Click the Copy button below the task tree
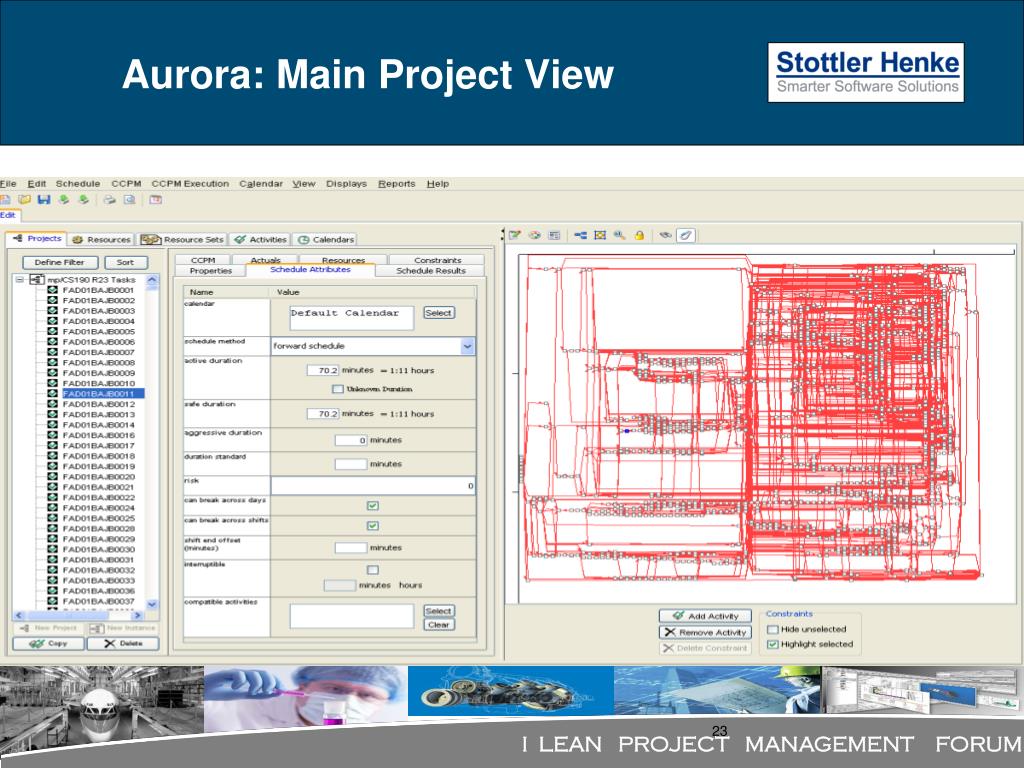The image size is (1024, 768). 48,644
